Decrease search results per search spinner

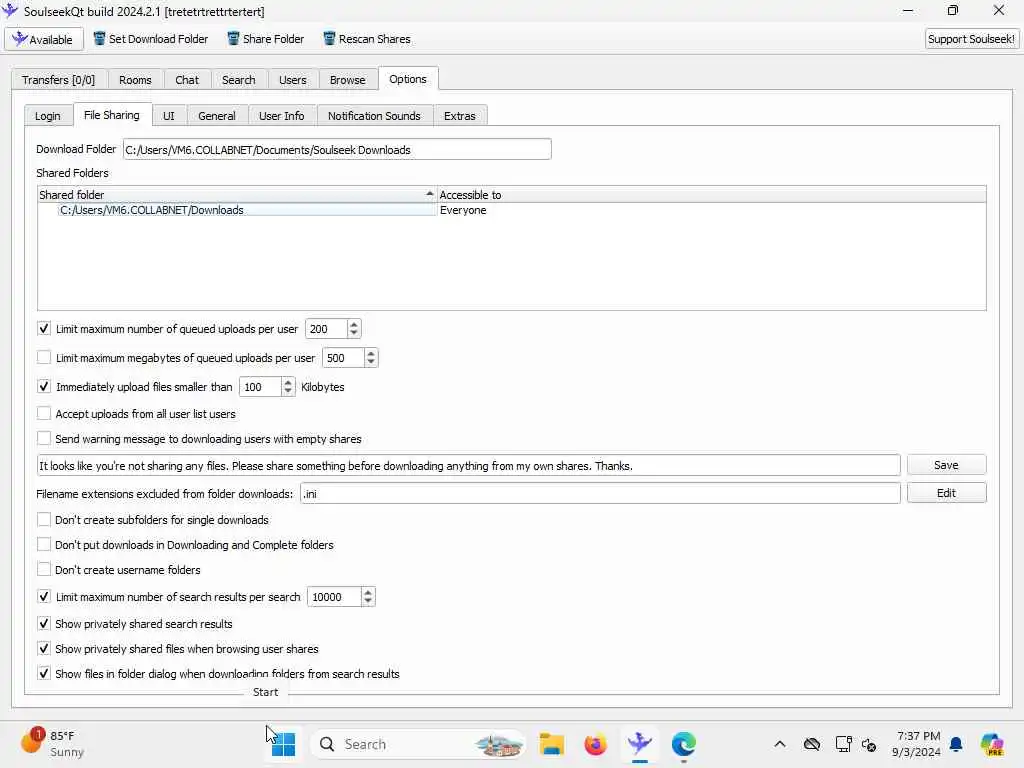click(368, 601)
